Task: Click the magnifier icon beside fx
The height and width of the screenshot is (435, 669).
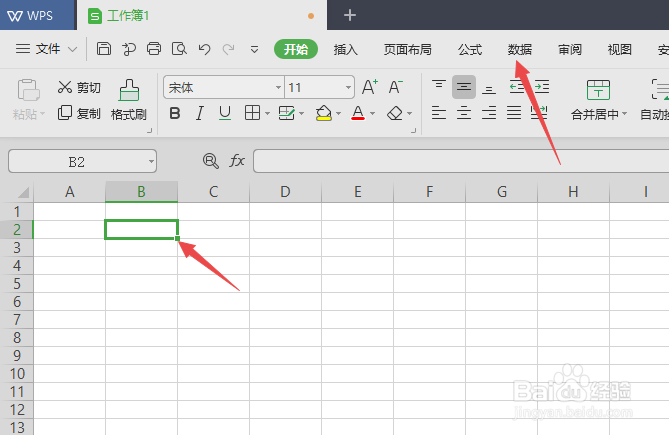Action: point(211,161)
